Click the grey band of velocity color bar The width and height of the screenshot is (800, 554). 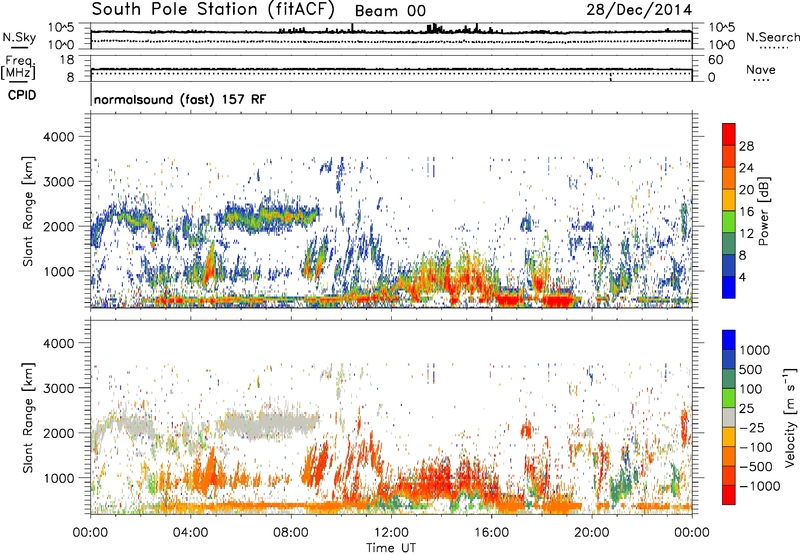point(729,417)
